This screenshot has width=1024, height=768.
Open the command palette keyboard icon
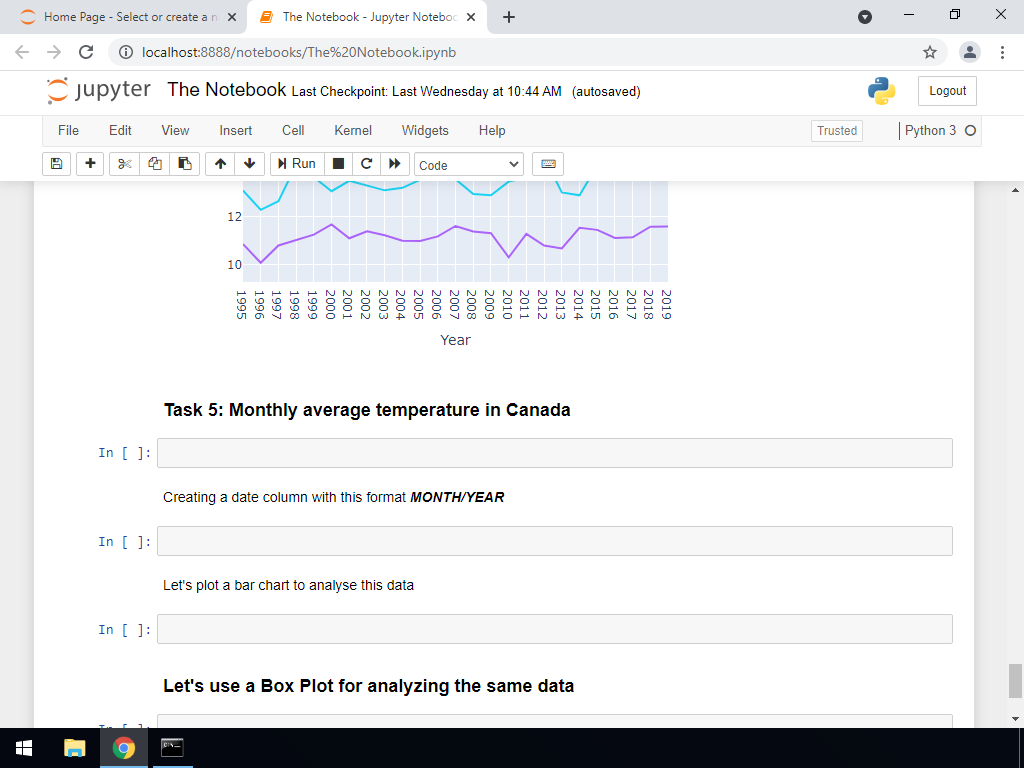pos(548,164)
